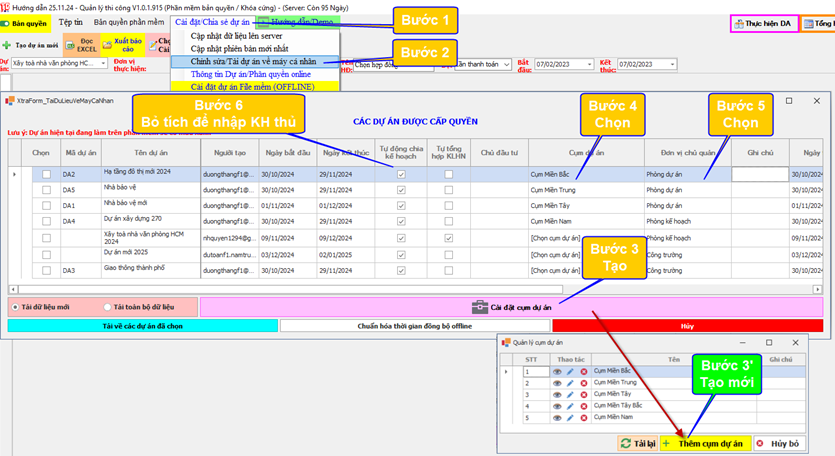Toggle Tự động chia kế hoạch for DA2

coord(401,174)
